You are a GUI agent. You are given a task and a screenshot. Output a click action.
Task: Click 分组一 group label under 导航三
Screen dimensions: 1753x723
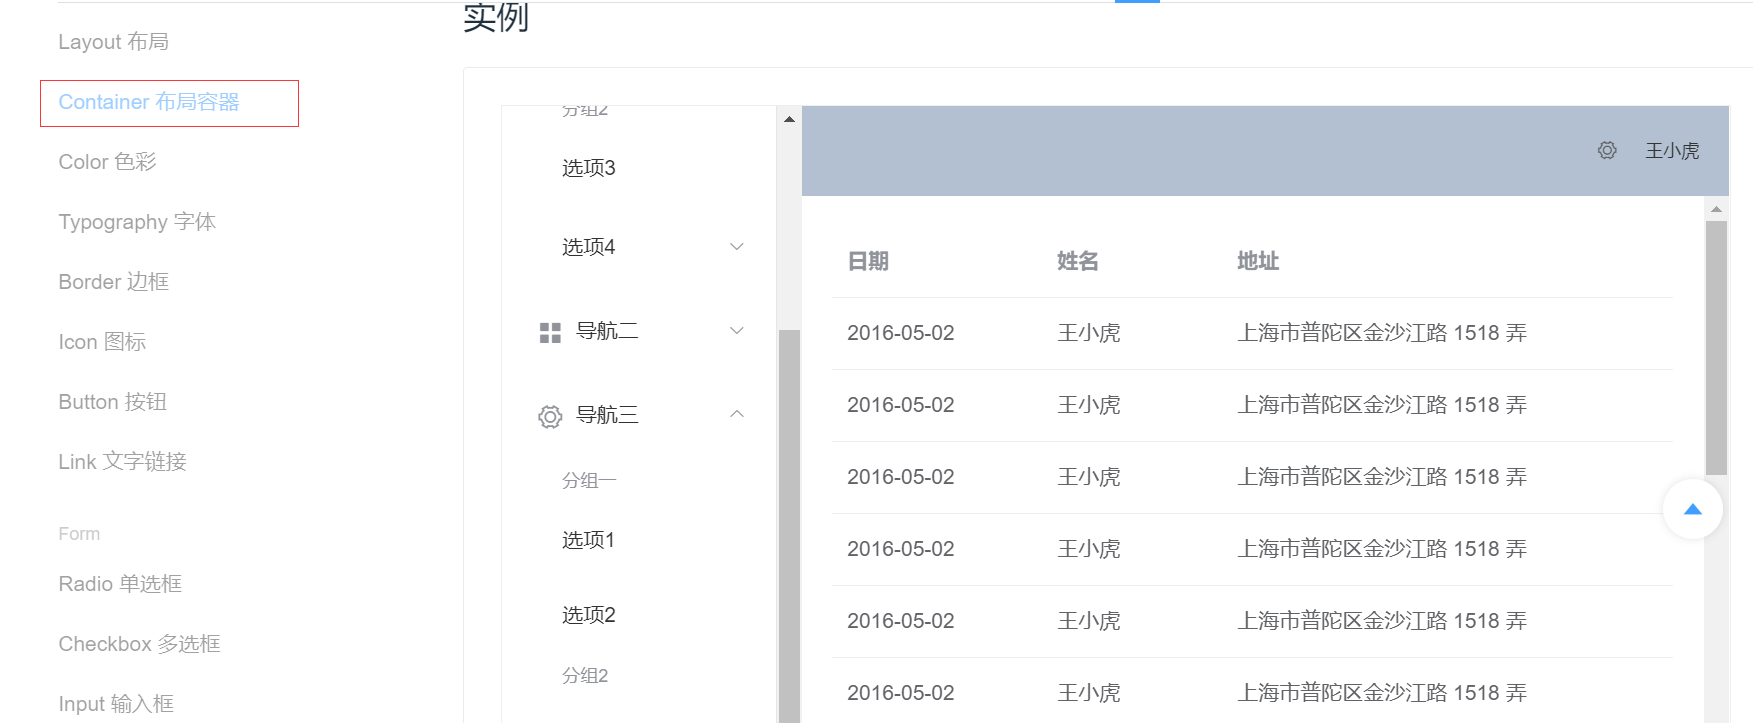point(589,481)
